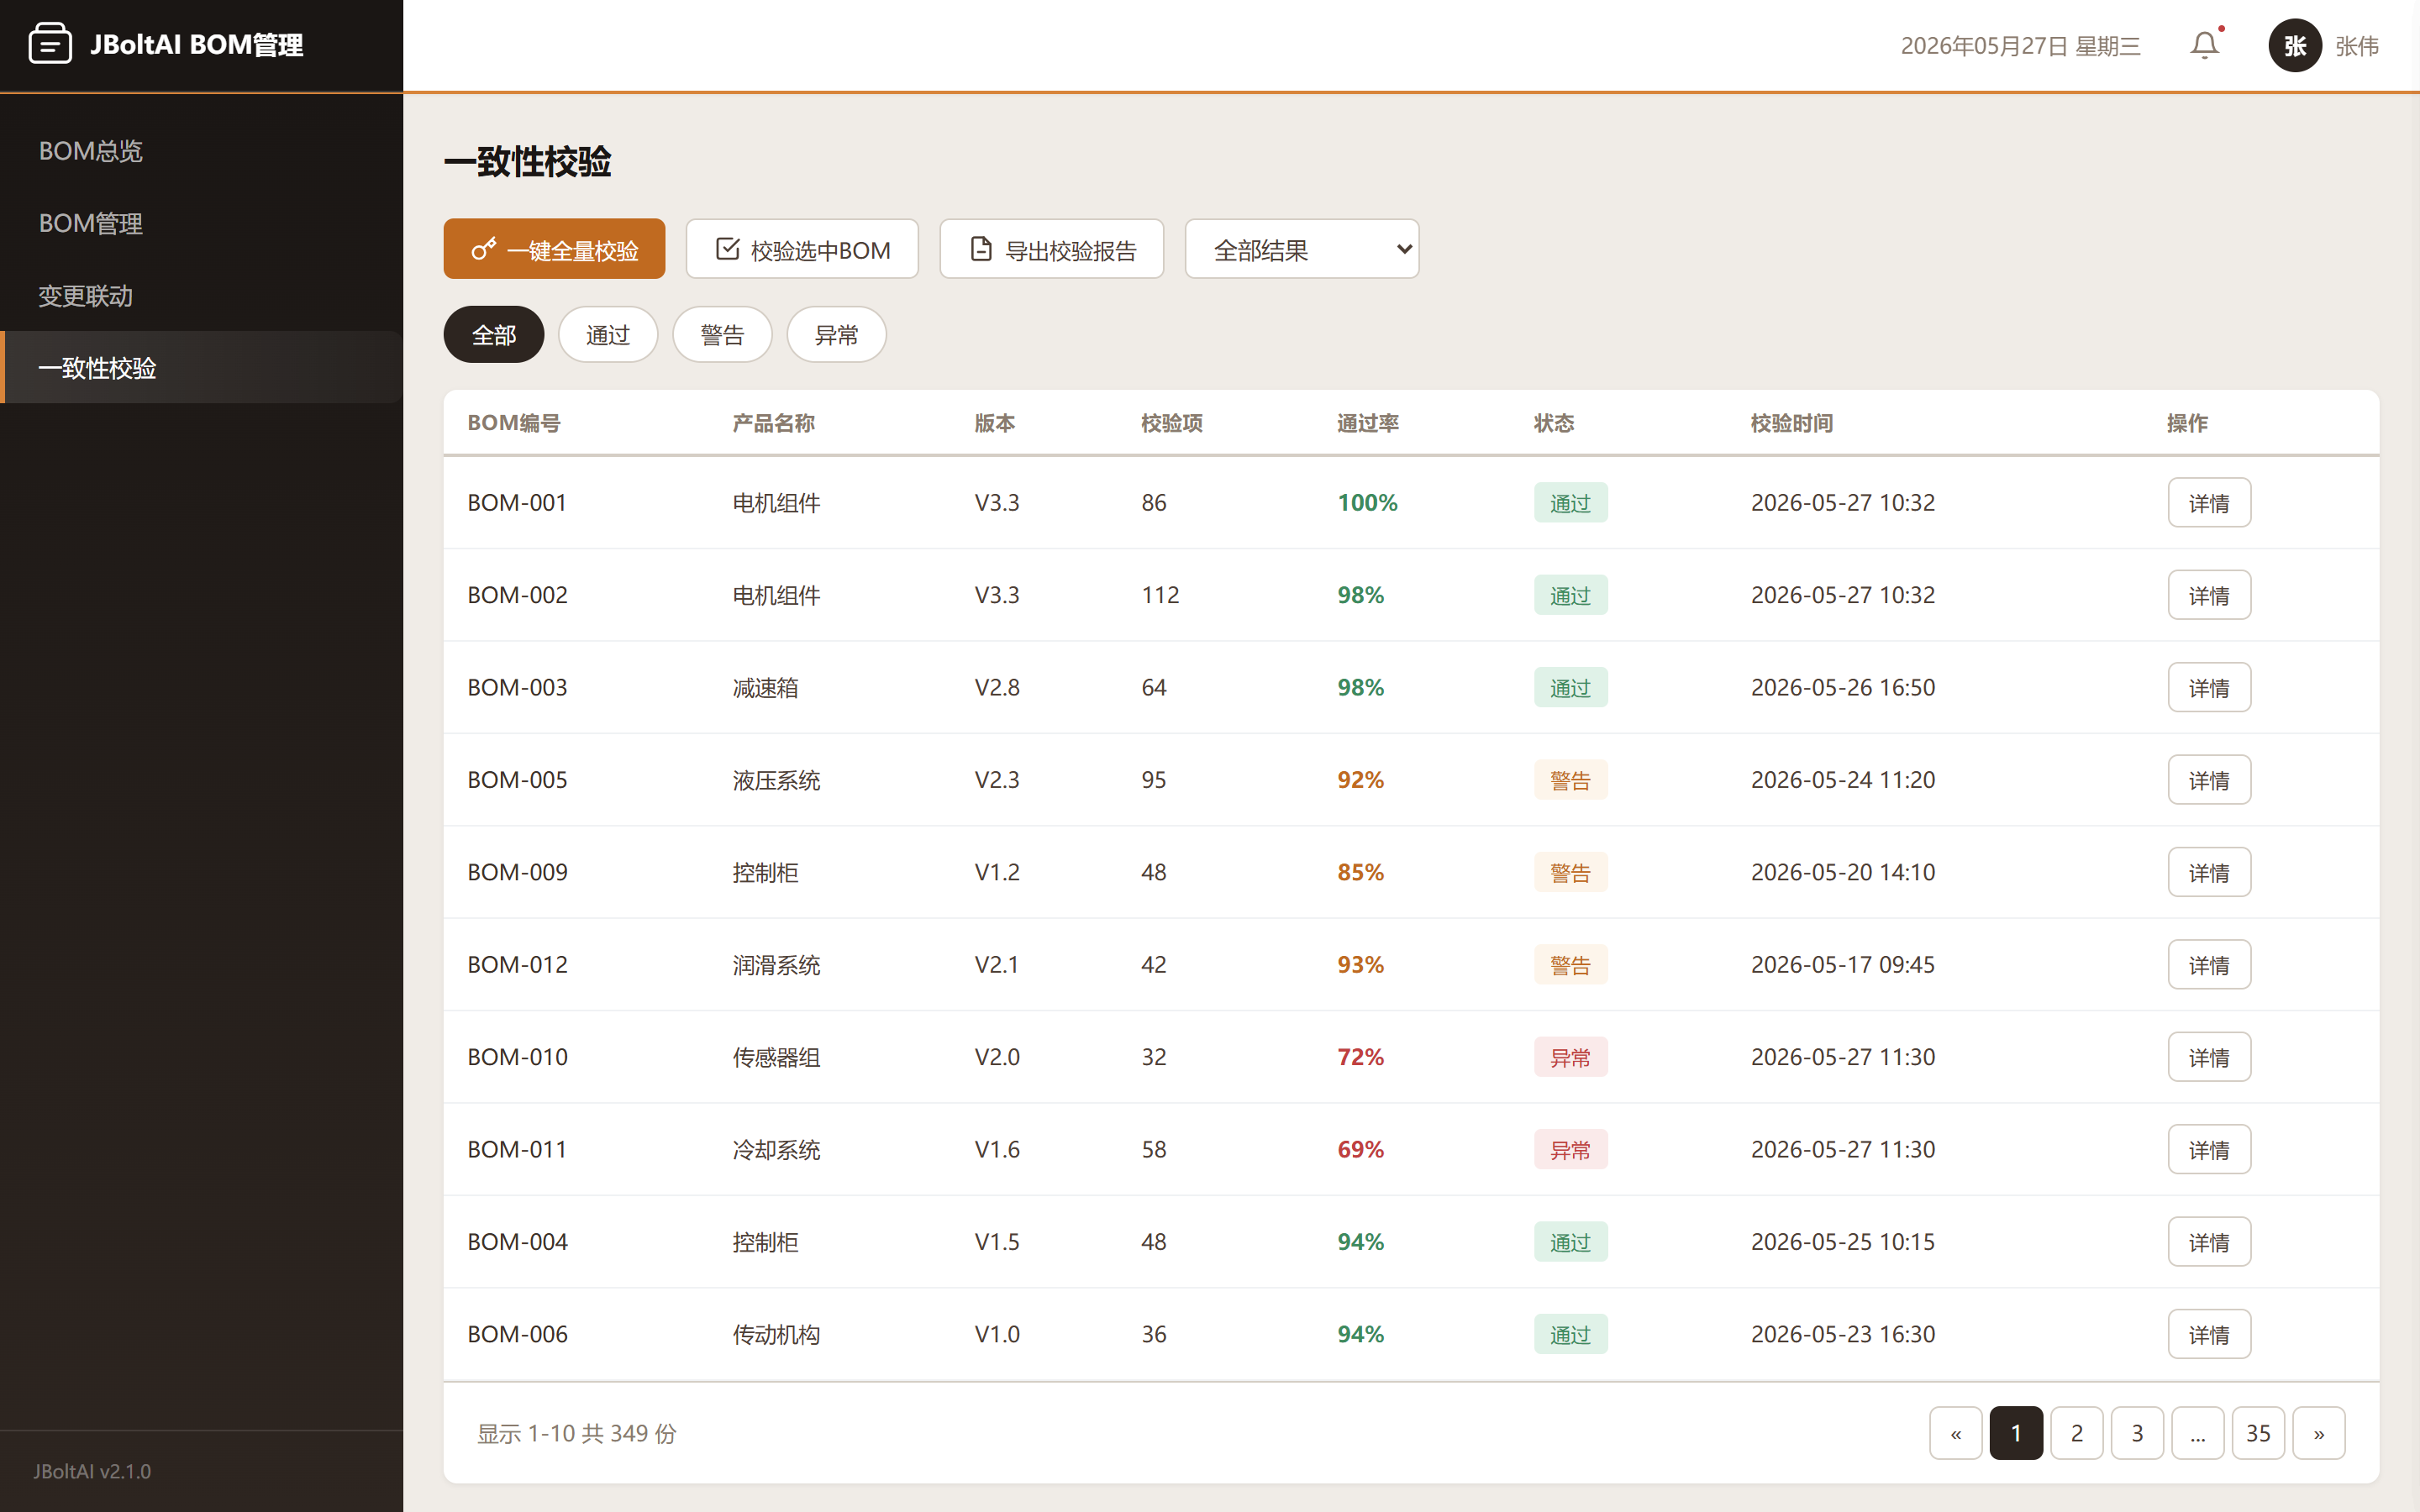Click 通过率 column header
This screenshot has width=2420, height=1512.
(x=1368, y=423)
